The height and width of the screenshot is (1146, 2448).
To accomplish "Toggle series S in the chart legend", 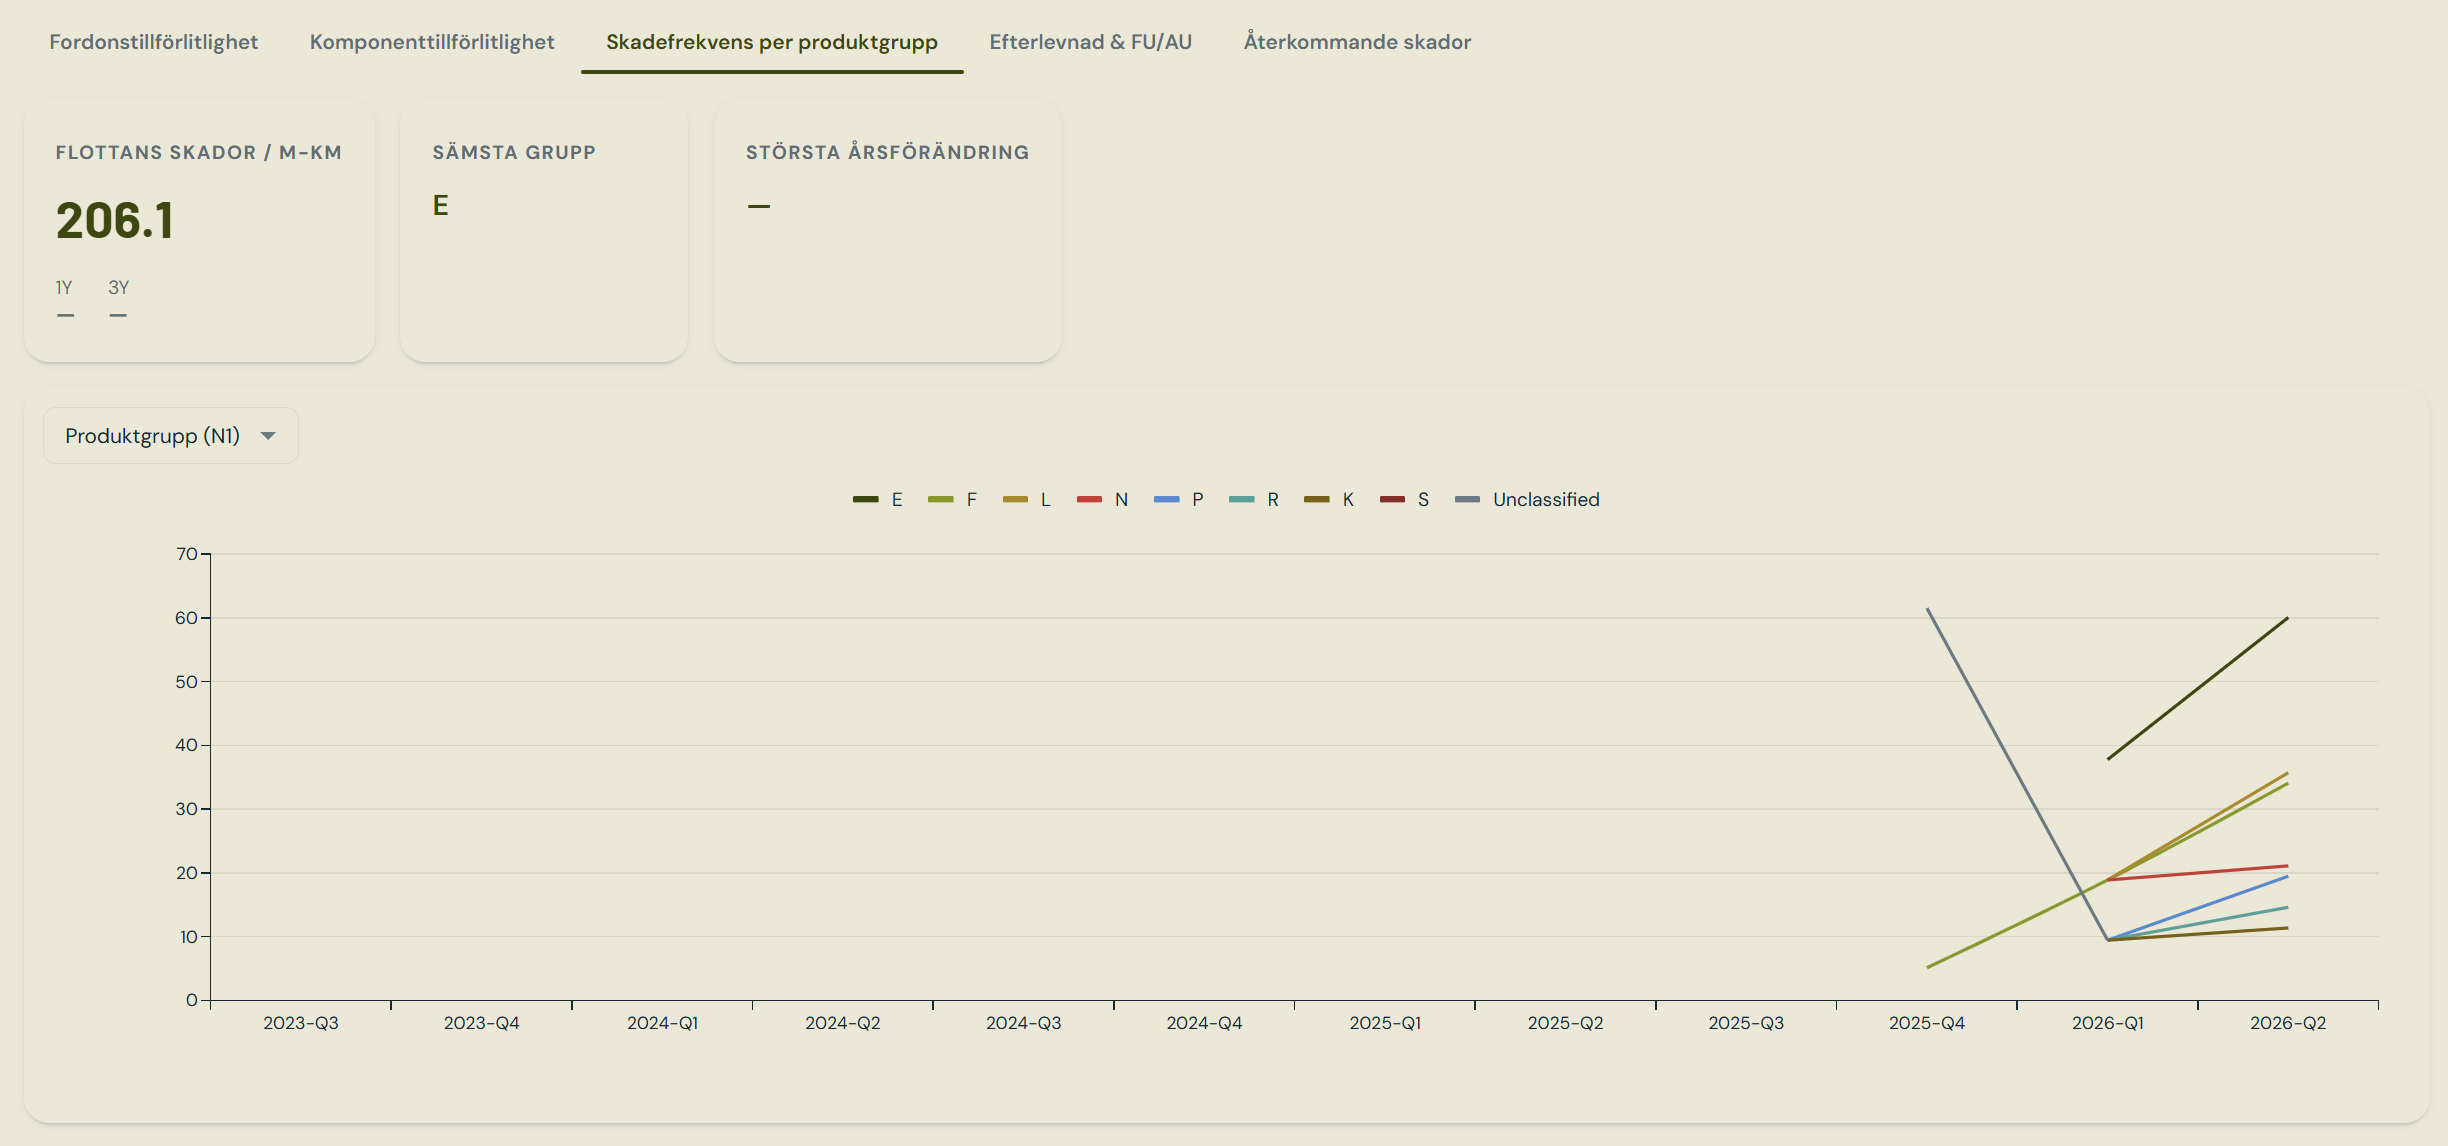I will (1405, 500).
